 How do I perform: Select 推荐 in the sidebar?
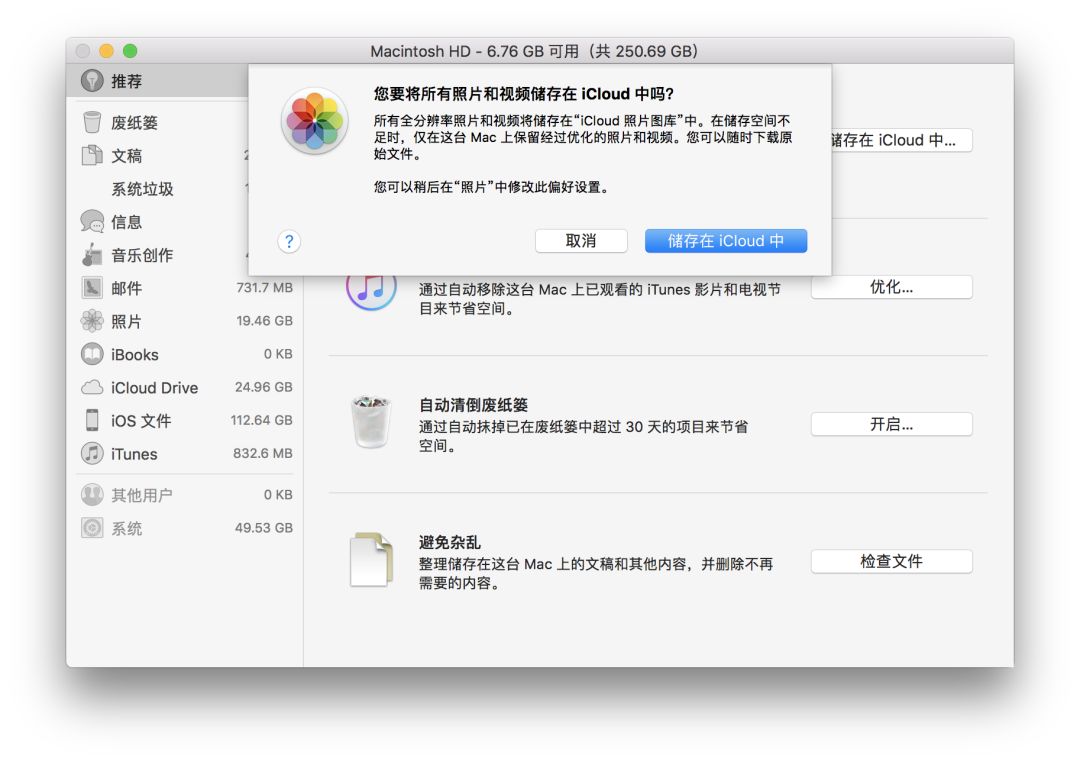tap(127, 81)
